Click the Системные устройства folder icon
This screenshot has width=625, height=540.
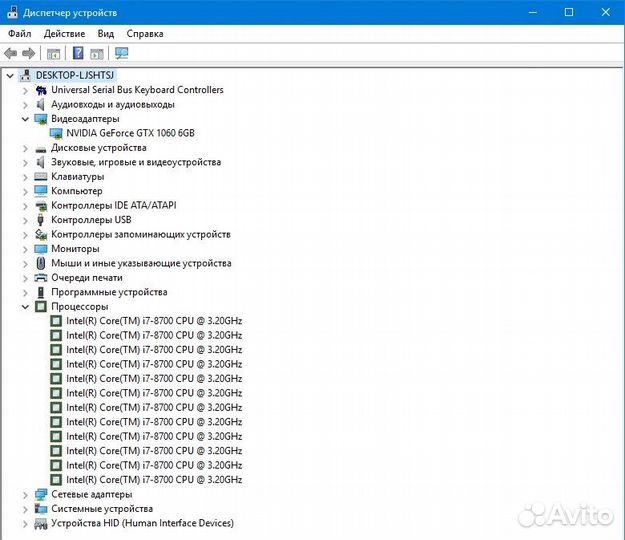[x=41, y=509]
